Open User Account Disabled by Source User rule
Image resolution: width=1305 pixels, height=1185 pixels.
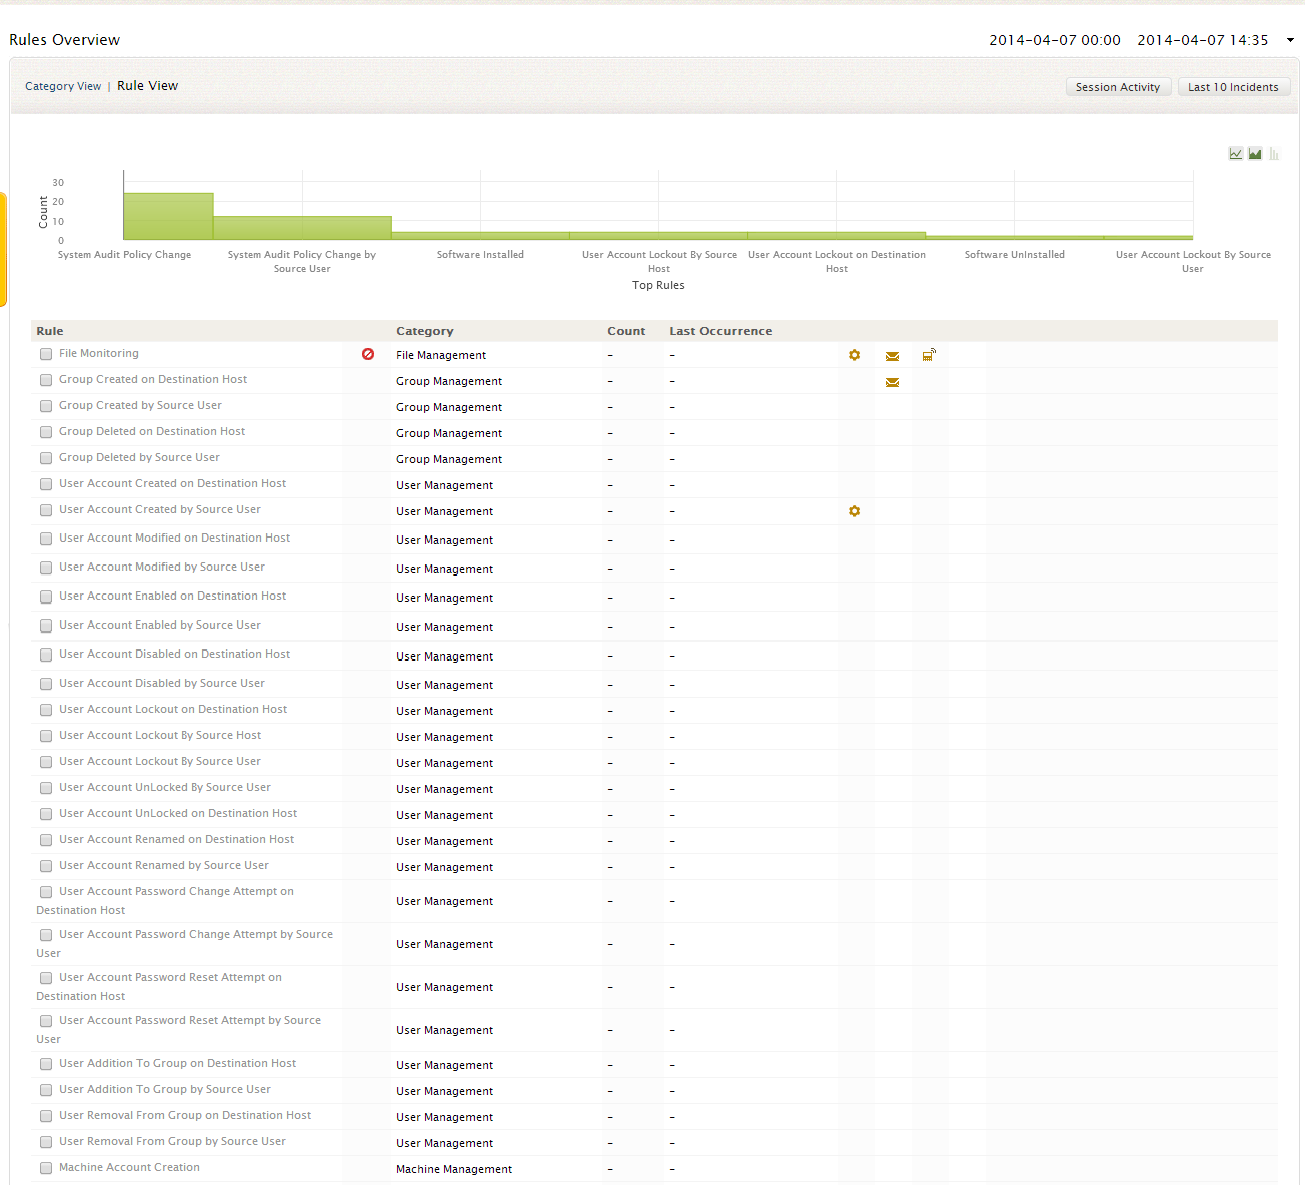click(162, 684)
